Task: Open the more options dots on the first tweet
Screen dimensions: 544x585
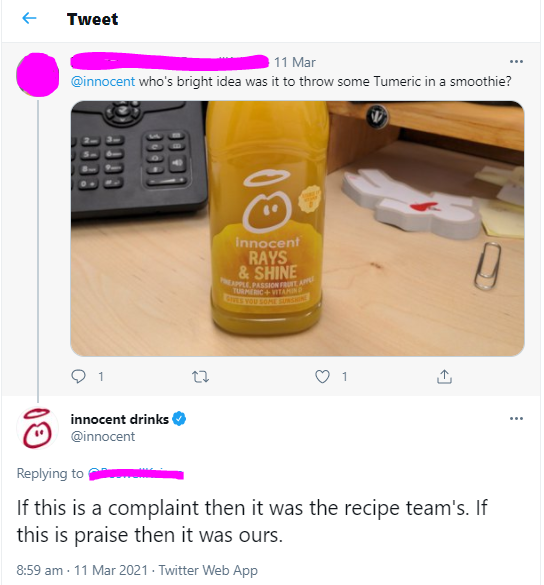Action: coord(516,62)
